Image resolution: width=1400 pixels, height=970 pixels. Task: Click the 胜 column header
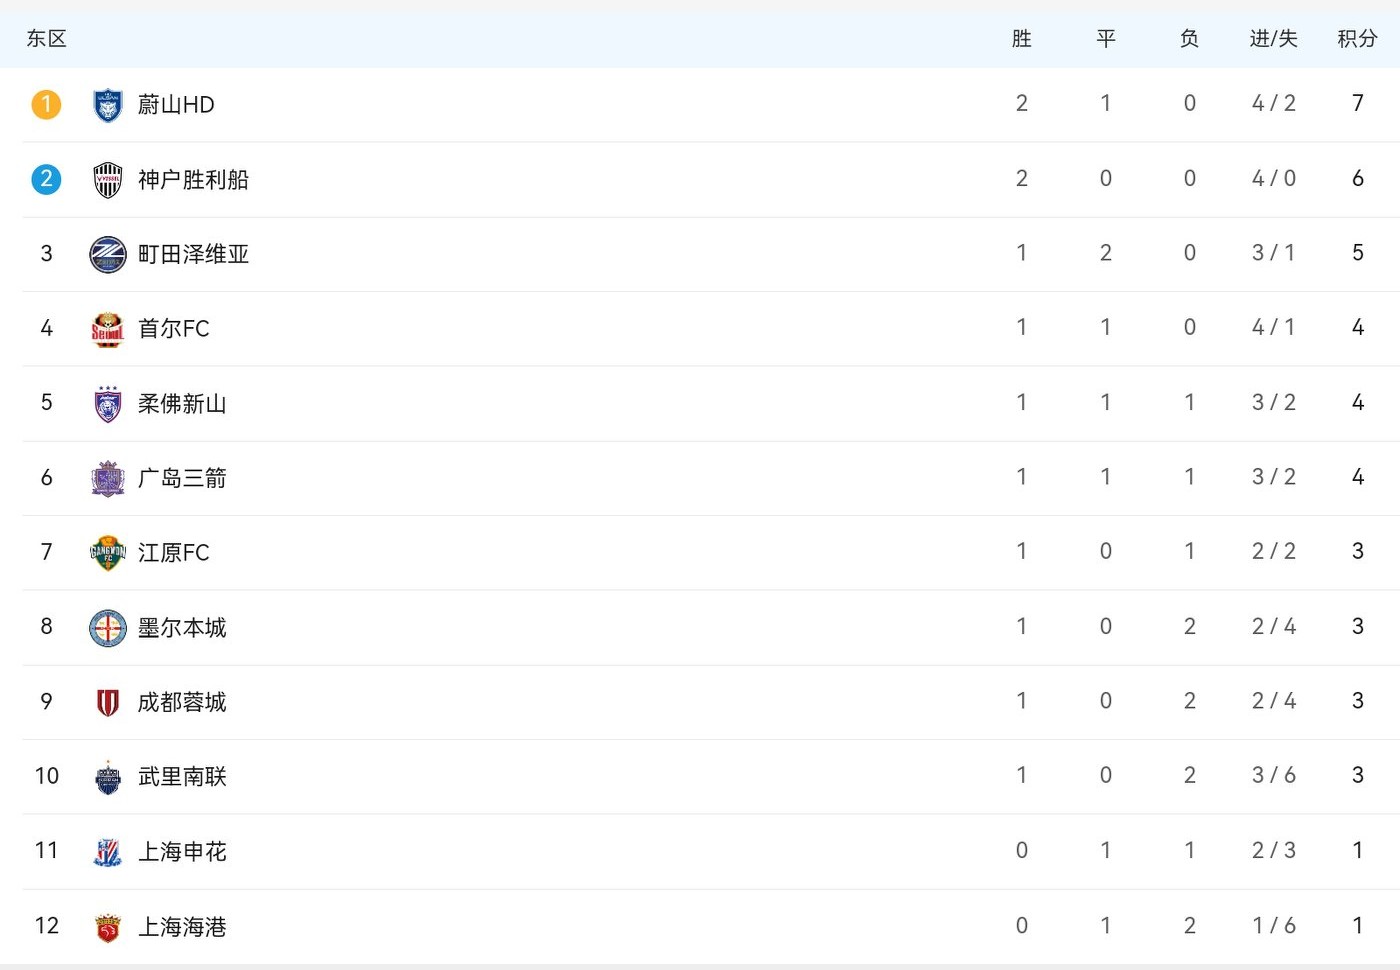[1021, 39]
